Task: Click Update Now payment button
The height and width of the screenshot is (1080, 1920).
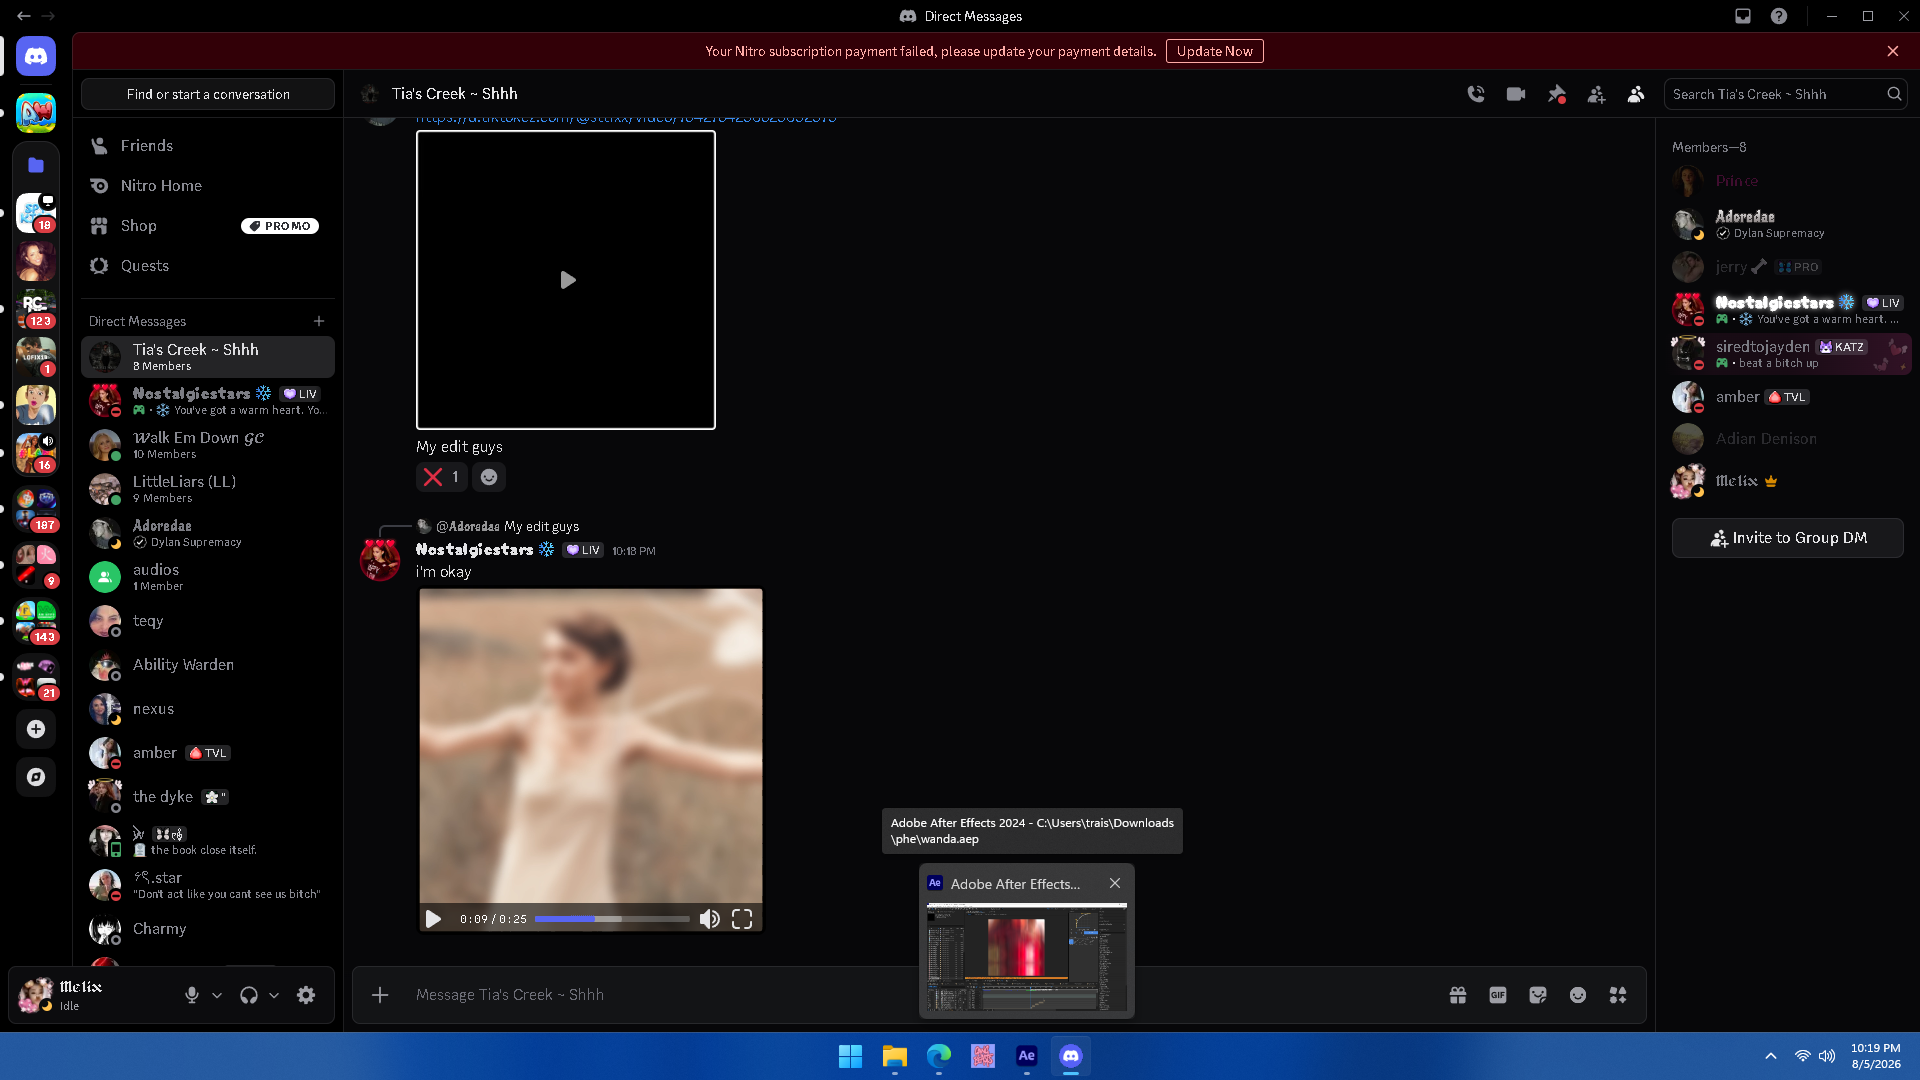Action: [x=1214, y=51]
